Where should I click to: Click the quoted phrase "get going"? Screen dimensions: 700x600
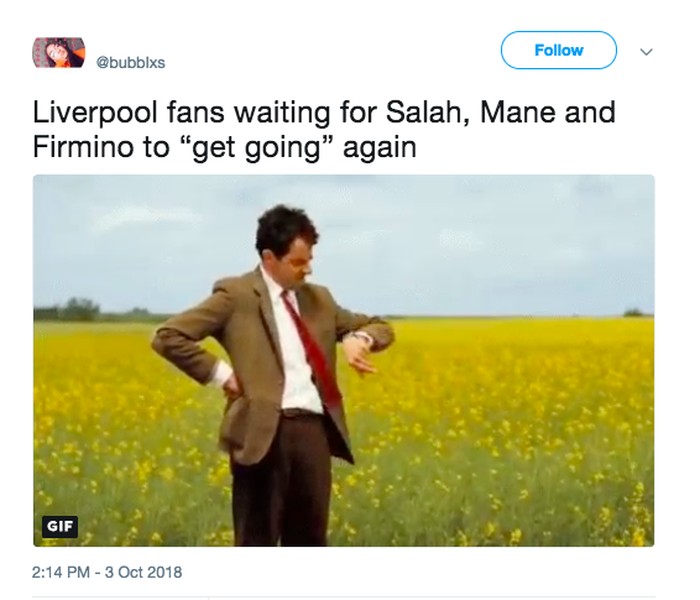pos(259,147)
